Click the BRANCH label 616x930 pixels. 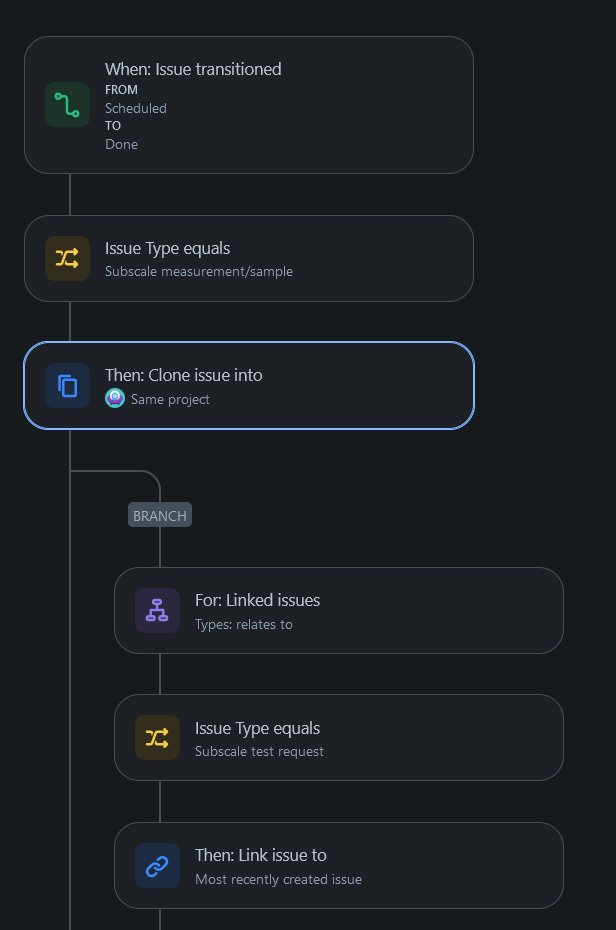[x=159, y=515]
